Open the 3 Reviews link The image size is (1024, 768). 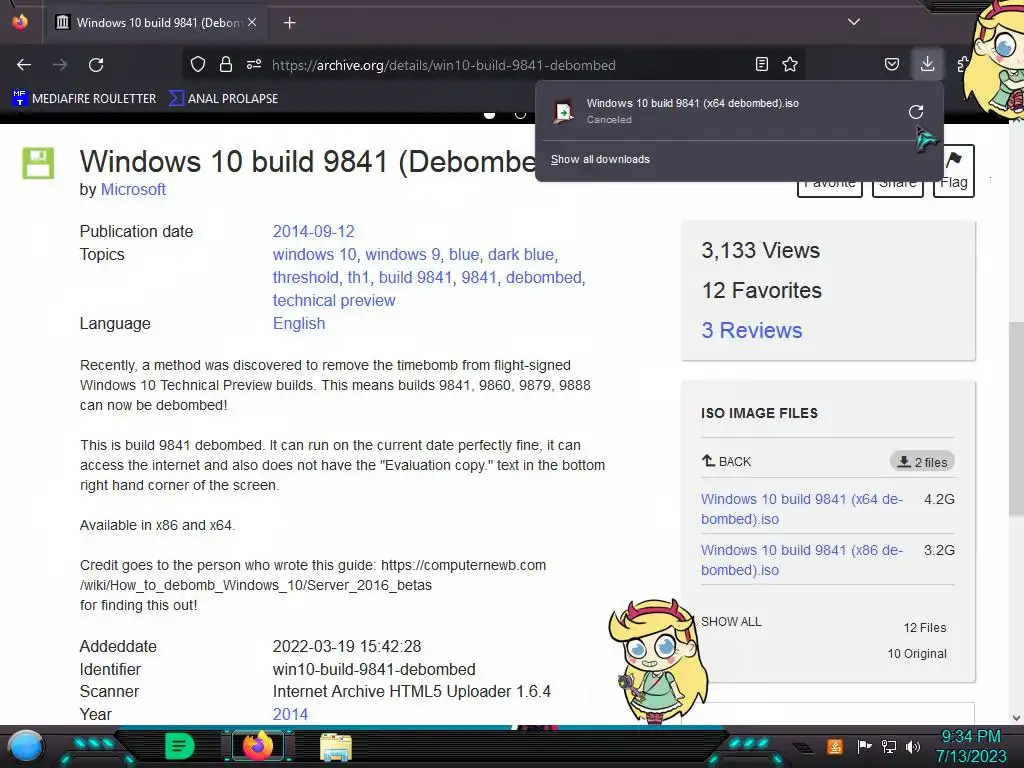click(752, 330)
